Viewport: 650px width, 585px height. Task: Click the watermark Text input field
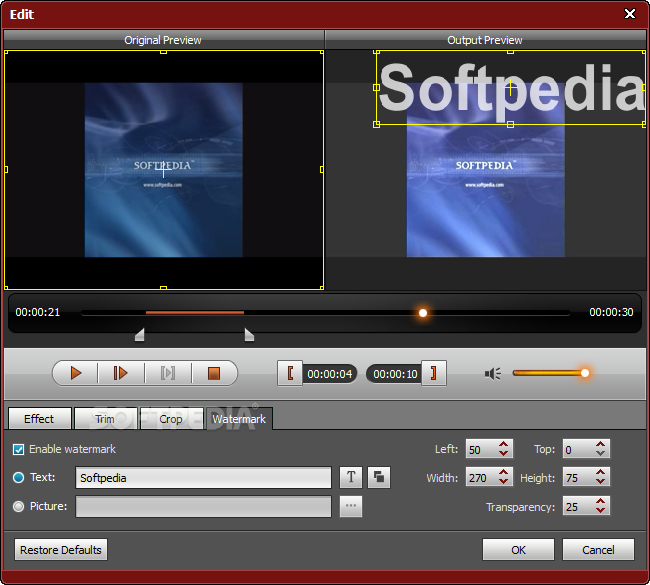tap(204, 478)
